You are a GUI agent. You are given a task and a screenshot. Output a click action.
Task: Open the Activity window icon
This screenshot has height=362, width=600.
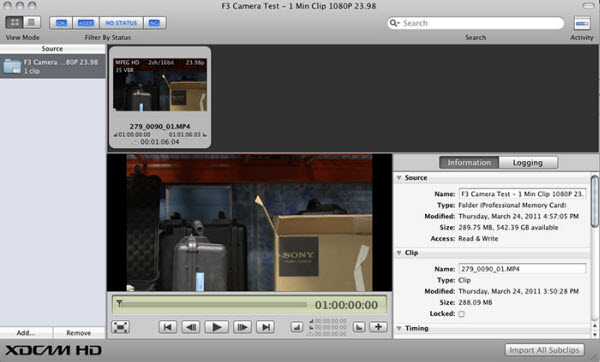582,23
